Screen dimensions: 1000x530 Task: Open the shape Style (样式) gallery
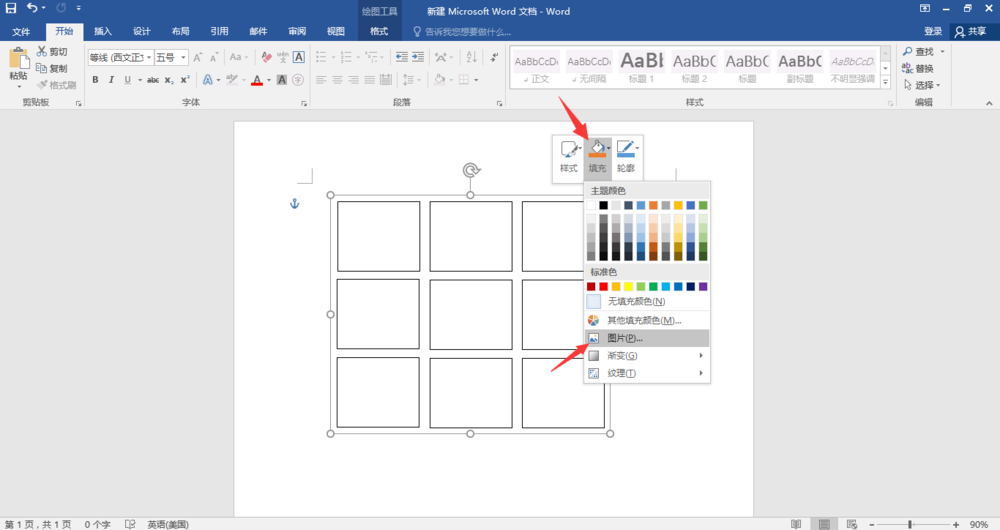[x=569, y=150]
